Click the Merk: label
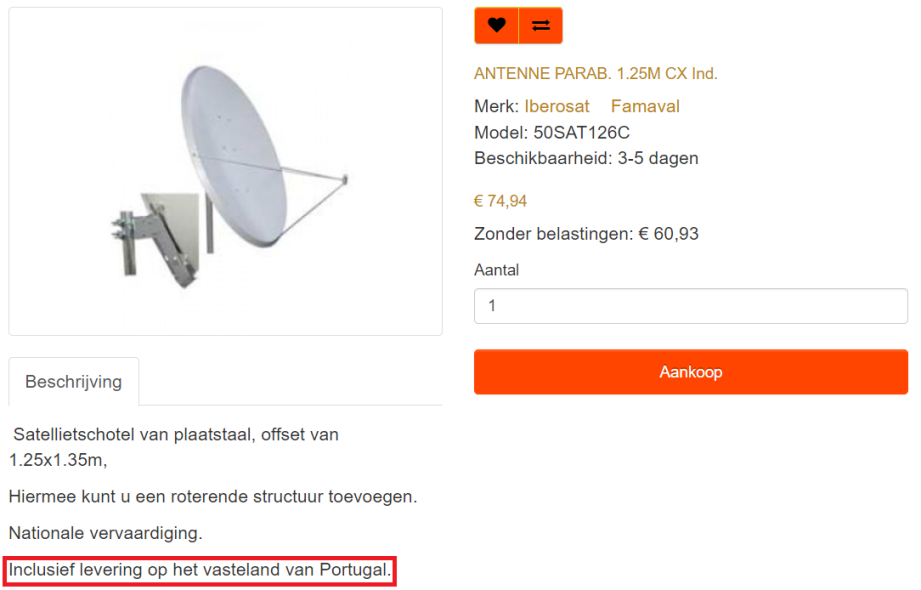This screenshot has height=590, width=921. coord(496,106)
